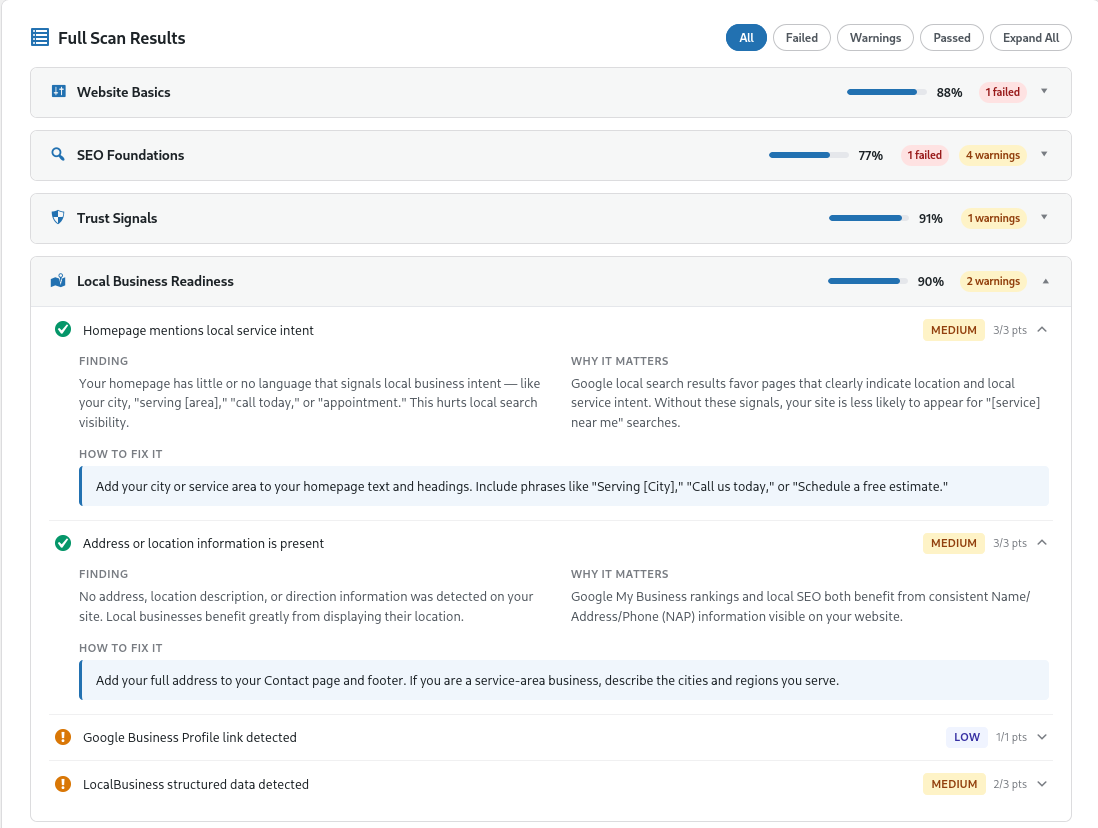Click SEO Foundations 77% progress bar
The width and height of the screenshot is (1098, 828).
pyautogui.click(x=809, y=155)
